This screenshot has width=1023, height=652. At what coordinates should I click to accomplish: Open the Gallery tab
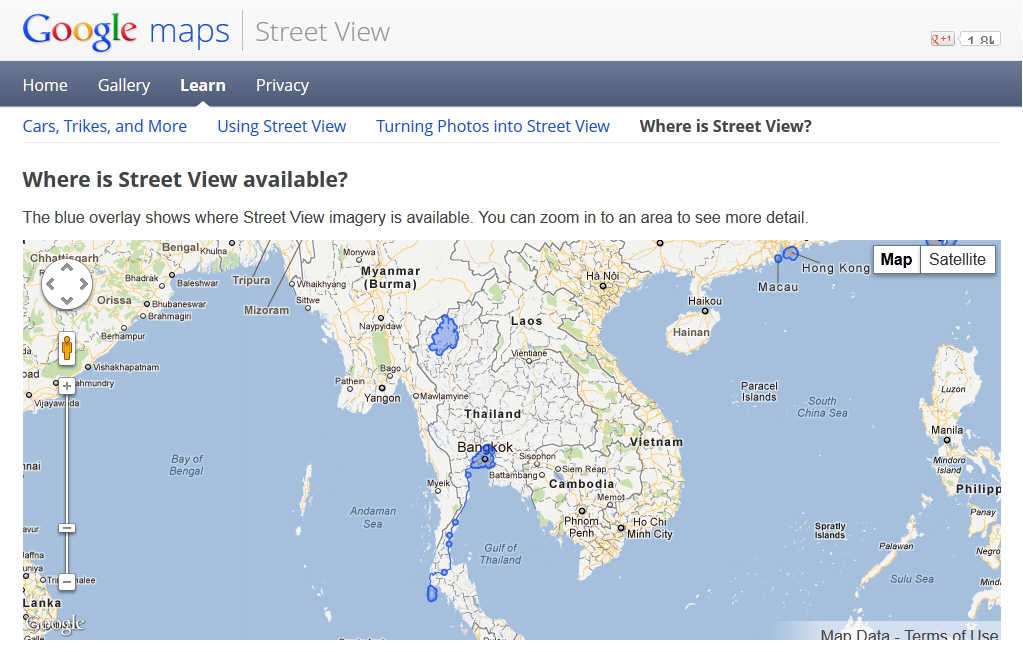[x=124, y=85]
